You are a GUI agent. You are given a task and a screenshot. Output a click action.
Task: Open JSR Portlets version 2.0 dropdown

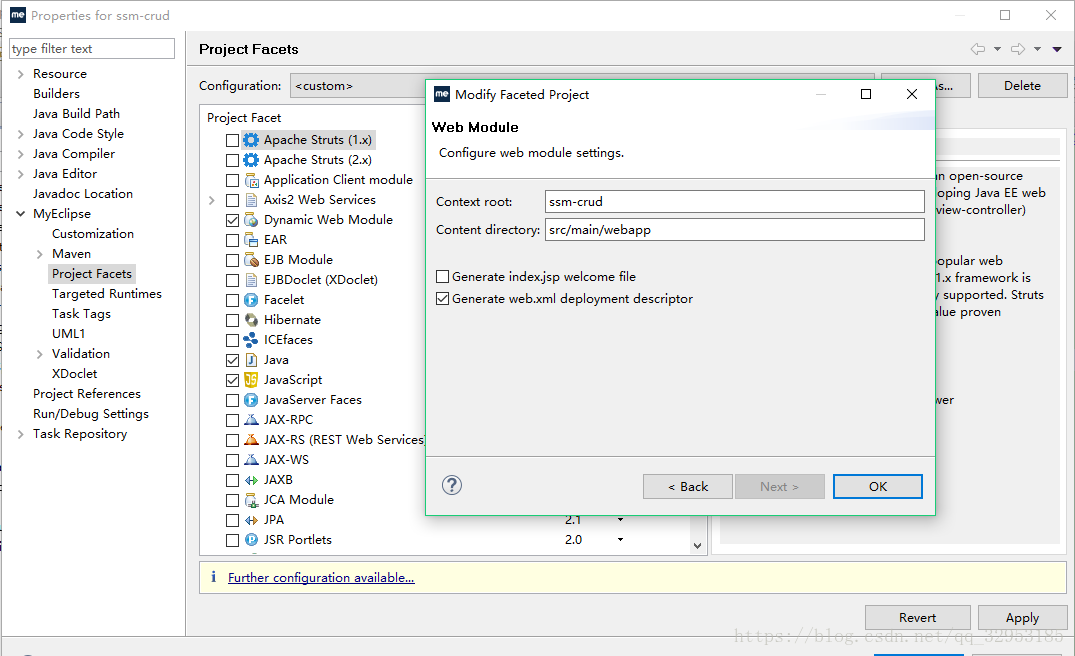coord(620,540)
